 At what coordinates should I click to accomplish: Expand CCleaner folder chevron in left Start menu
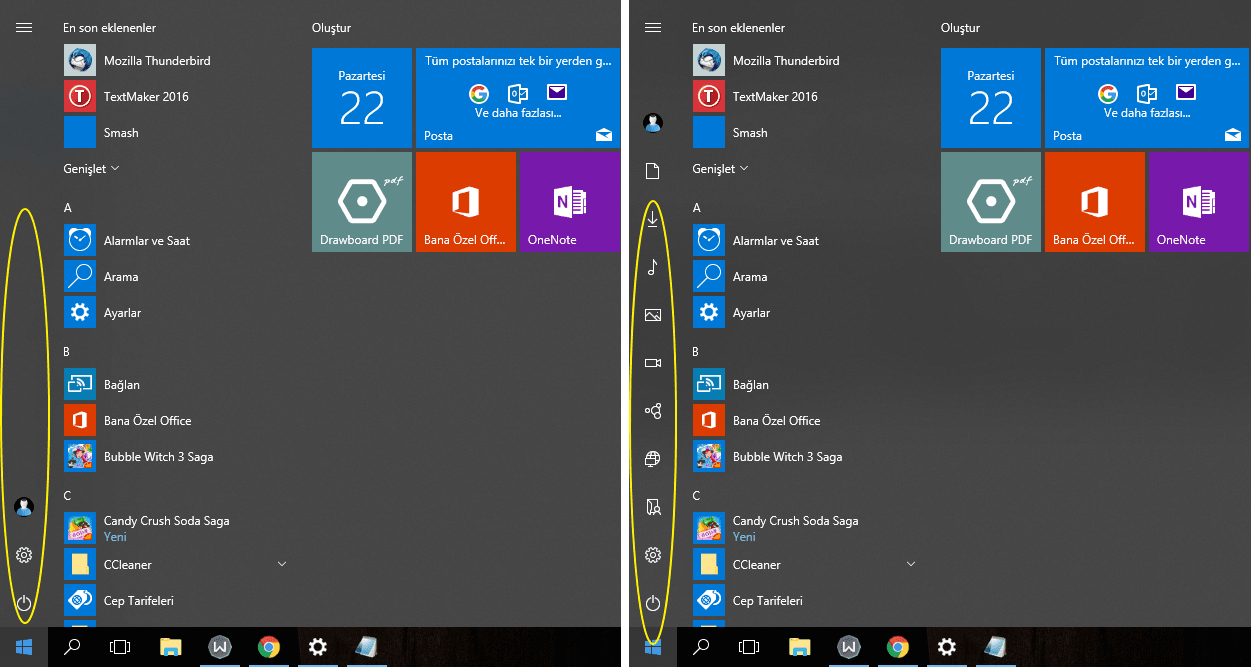282,564
